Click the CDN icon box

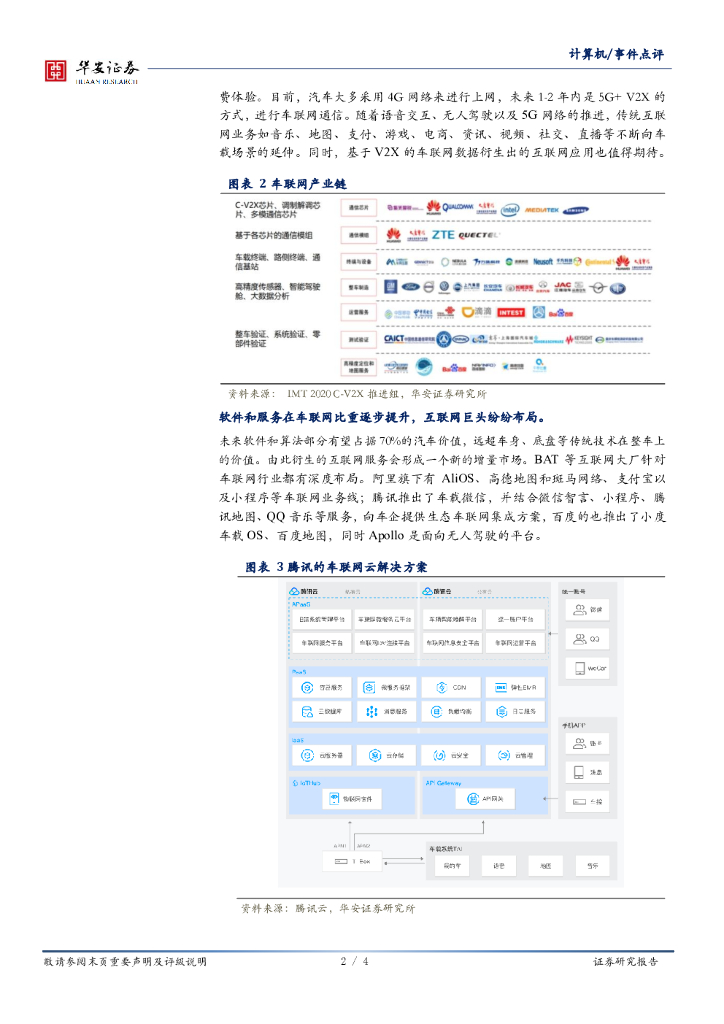(452, 687)
